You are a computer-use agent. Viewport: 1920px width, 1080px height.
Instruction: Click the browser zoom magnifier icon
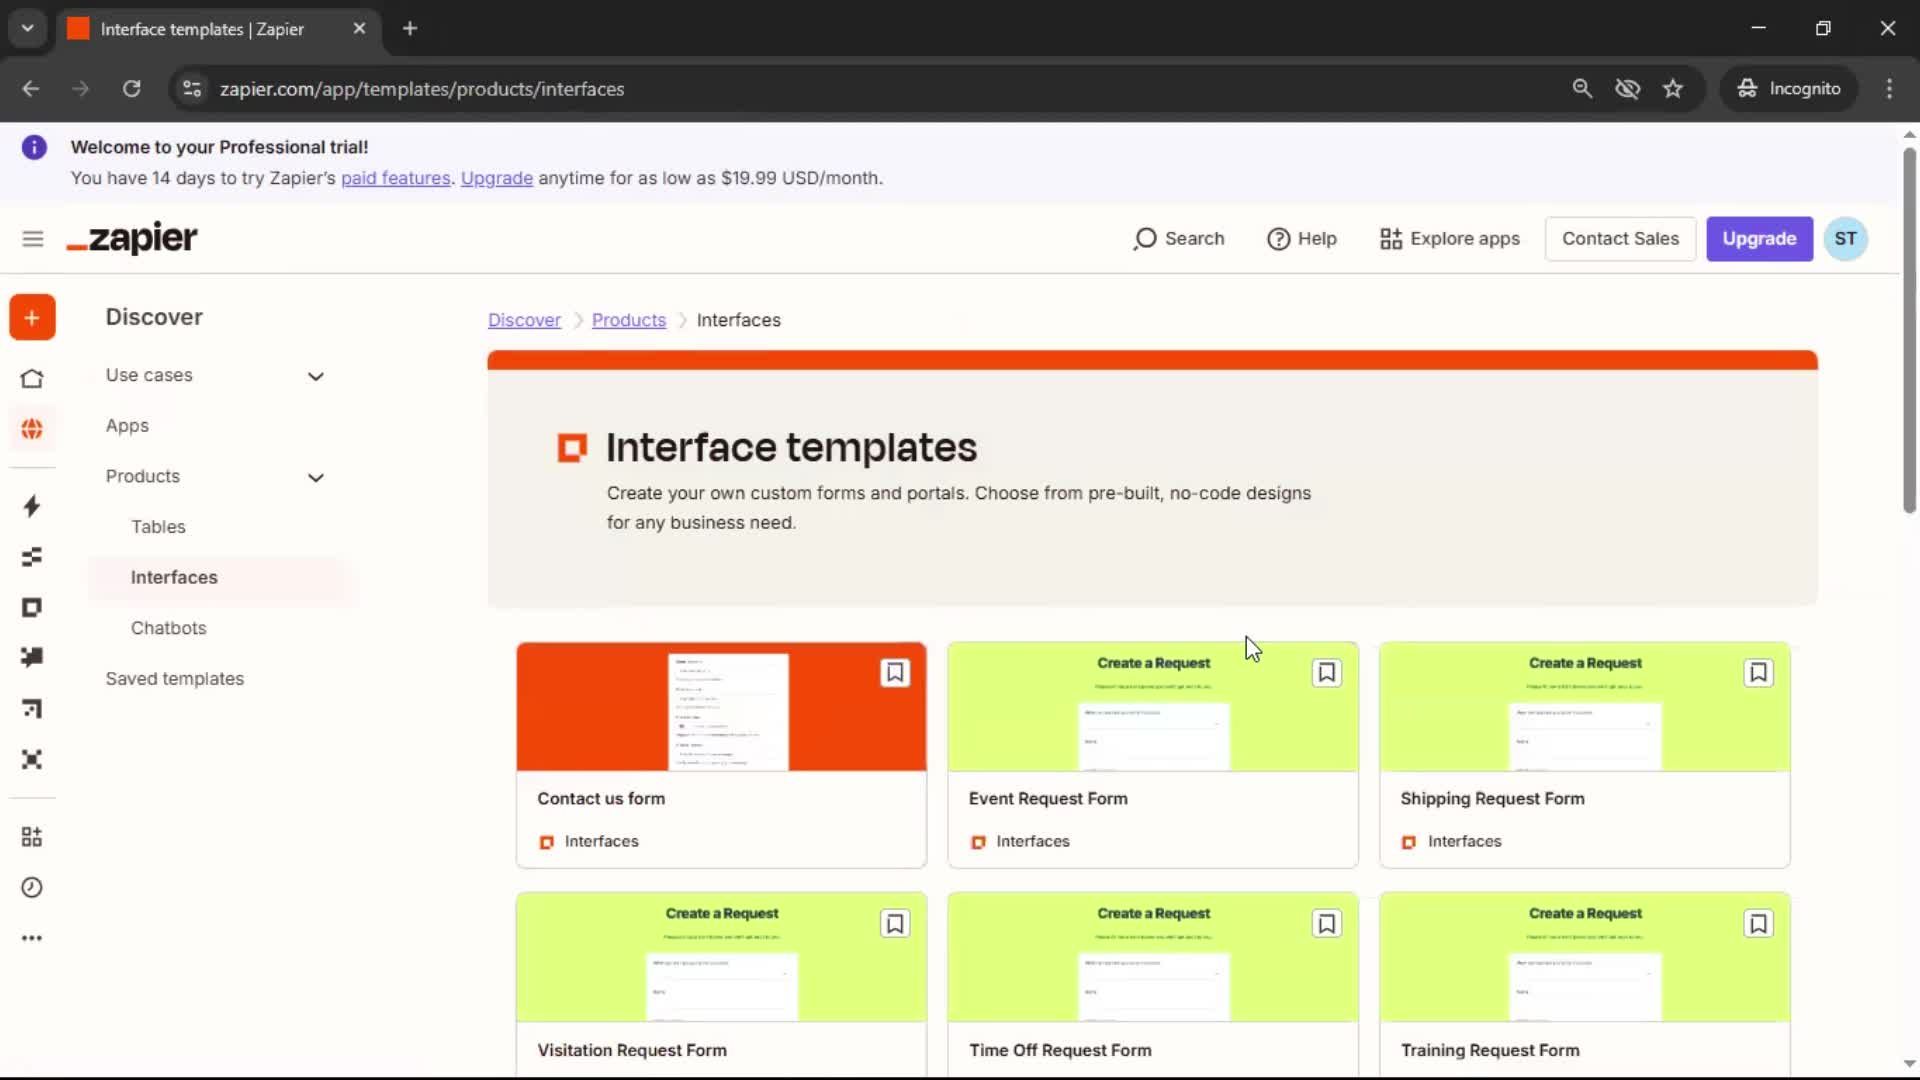[1582, 89]
